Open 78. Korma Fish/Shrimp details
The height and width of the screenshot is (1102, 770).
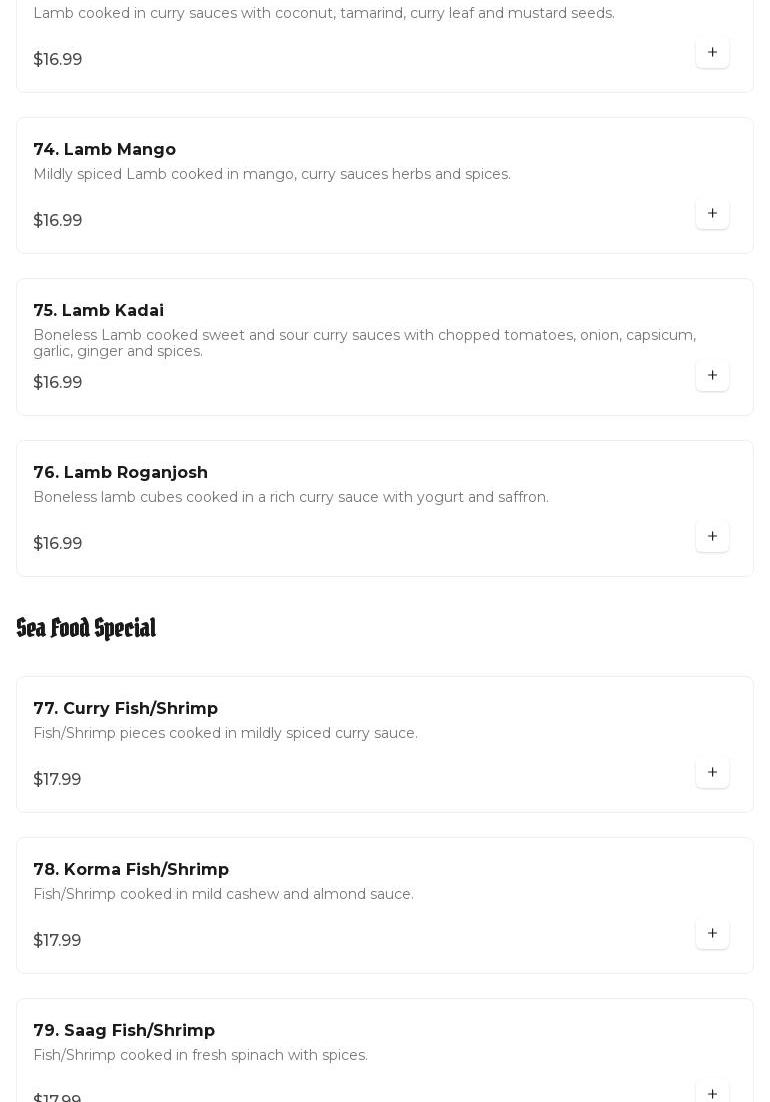coord(131,869)
